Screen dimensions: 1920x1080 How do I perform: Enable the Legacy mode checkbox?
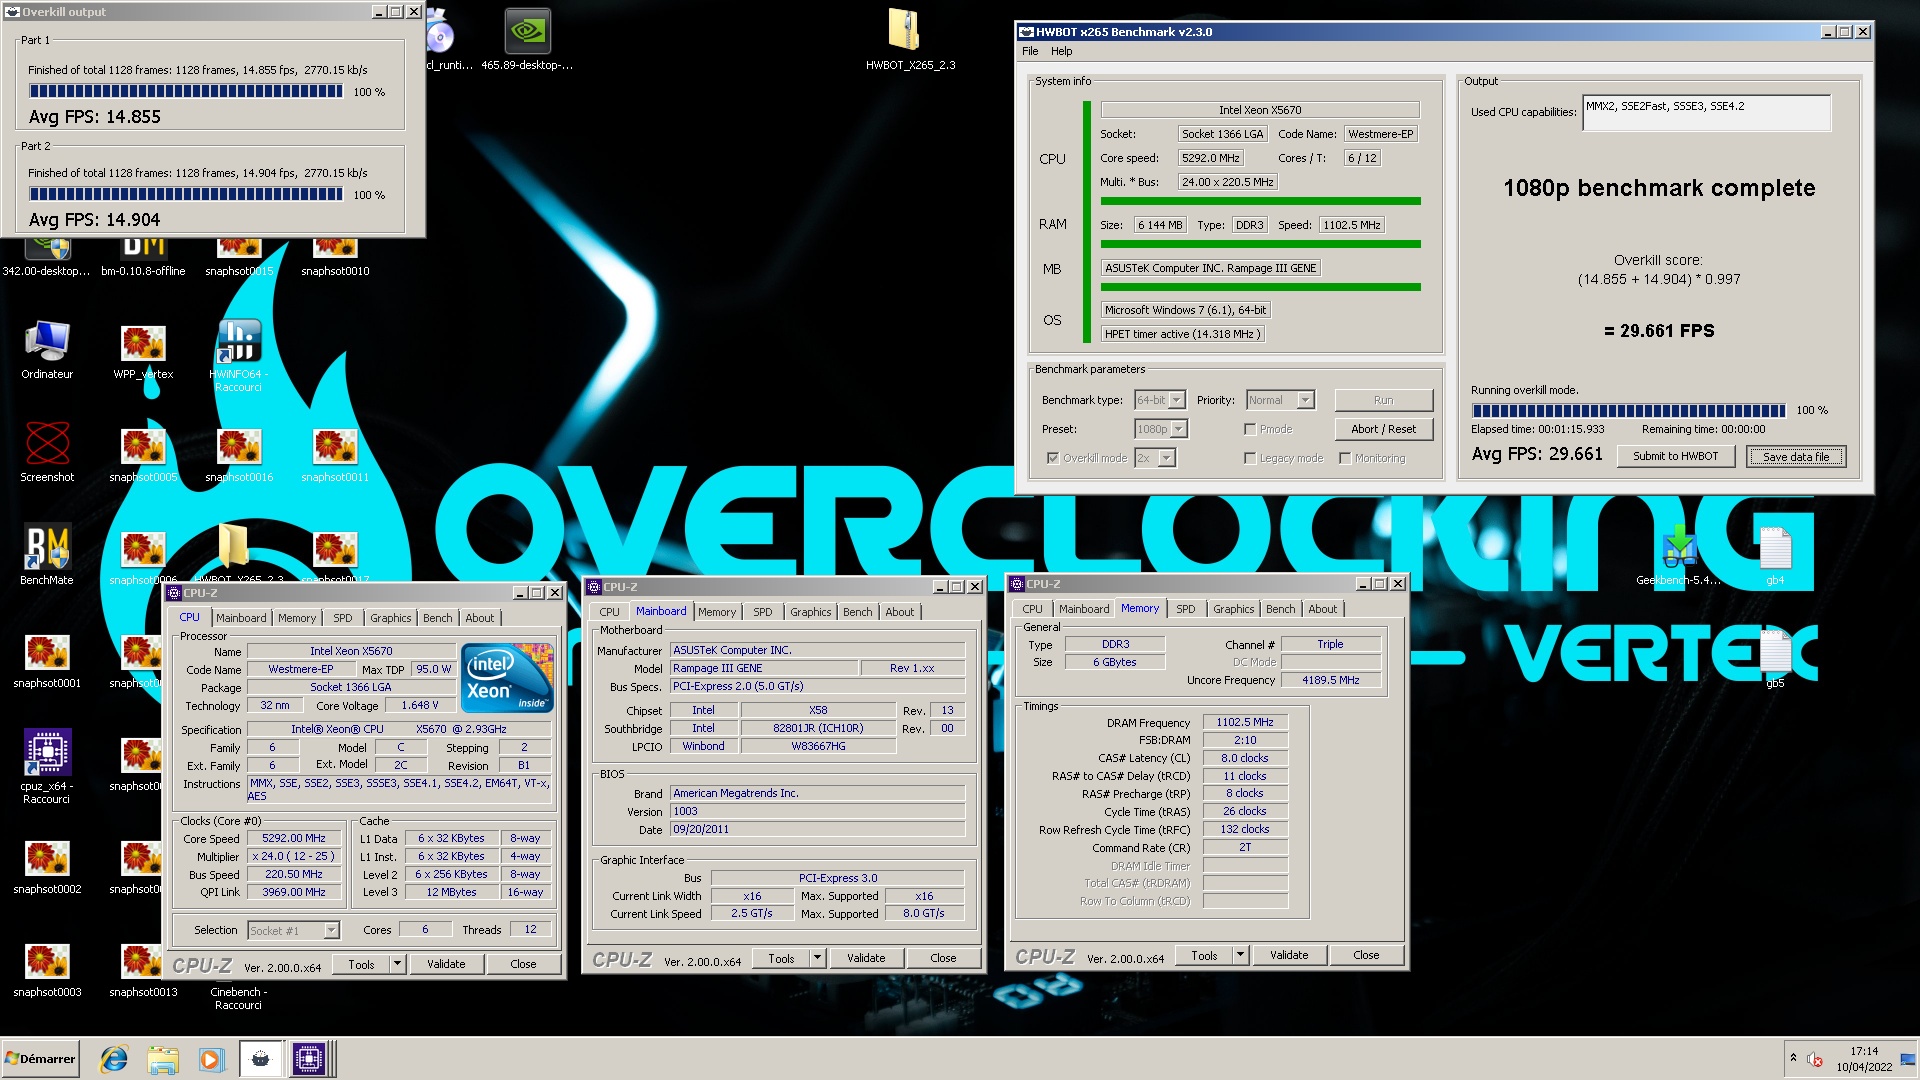coord(1250,458)
